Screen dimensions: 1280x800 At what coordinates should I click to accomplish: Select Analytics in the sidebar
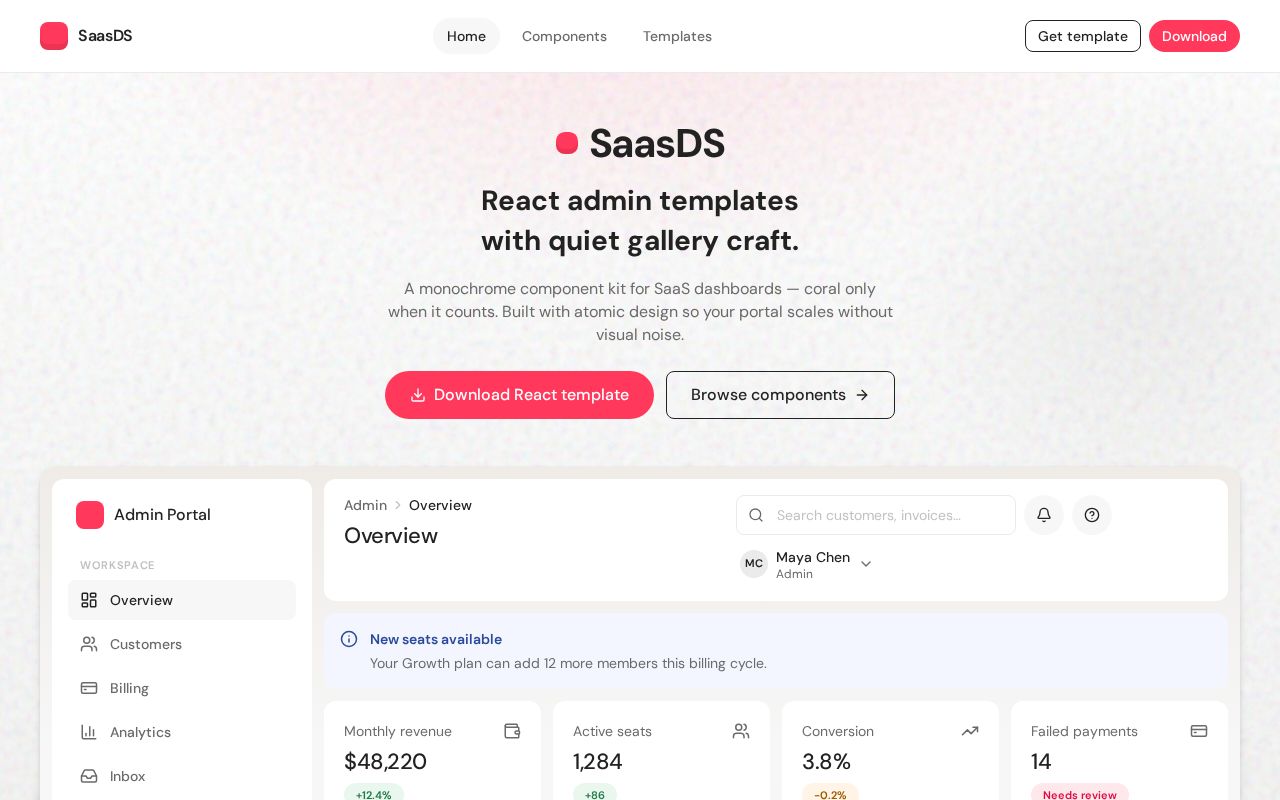[x=182, y=732]
